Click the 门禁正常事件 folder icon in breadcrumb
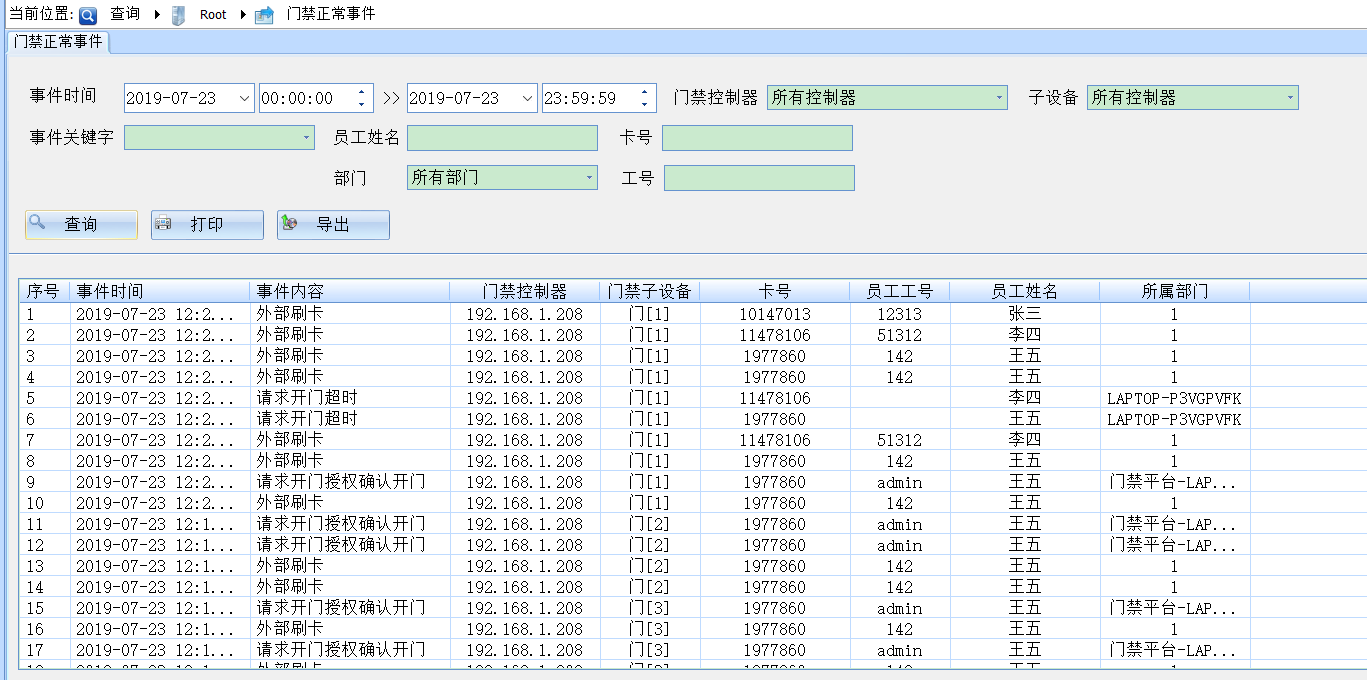The image size is (1367, 680). click(x=264, y=15)
